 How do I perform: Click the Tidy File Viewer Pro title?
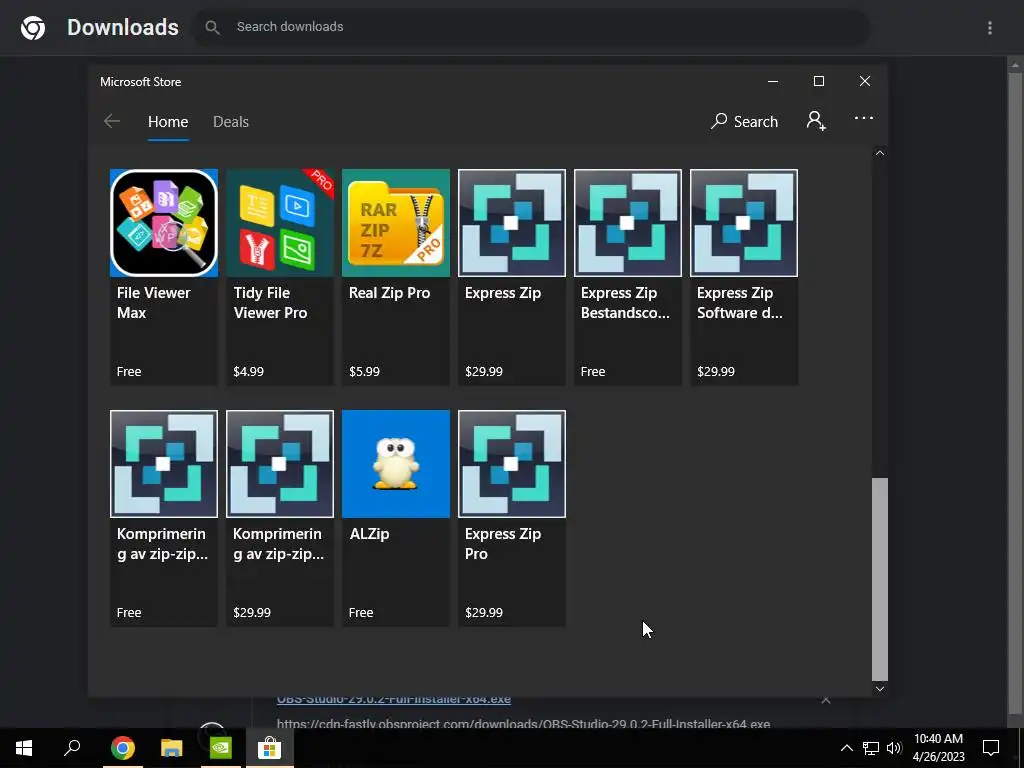click(x=270, y=302)
